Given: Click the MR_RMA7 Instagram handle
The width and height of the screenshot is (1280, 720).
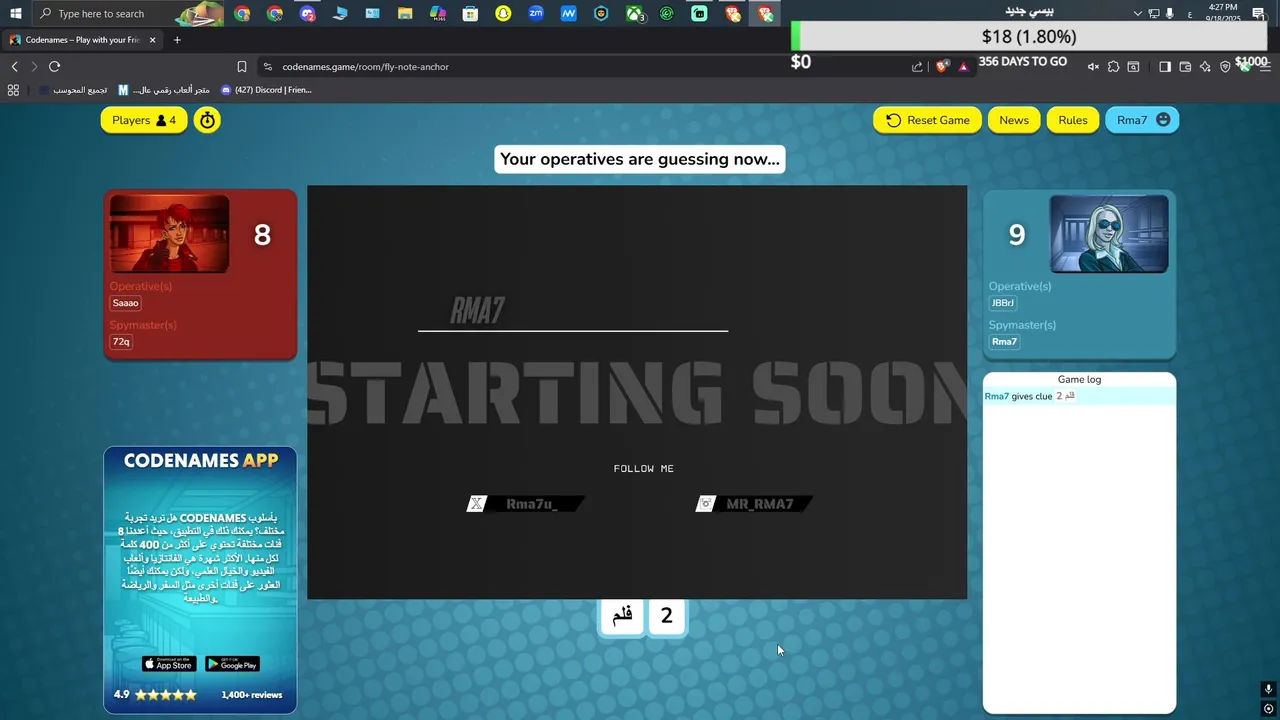Looking at the screenshot, I should (x=754, y=504).
